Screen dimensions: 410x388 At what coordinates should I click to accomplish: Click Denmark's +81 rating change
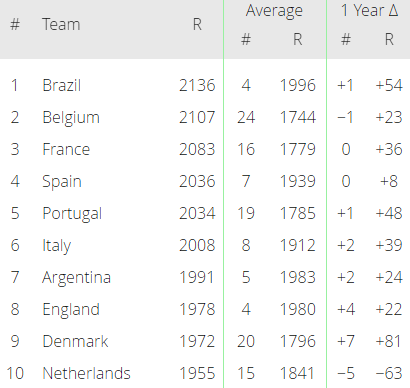click(389, 341)
